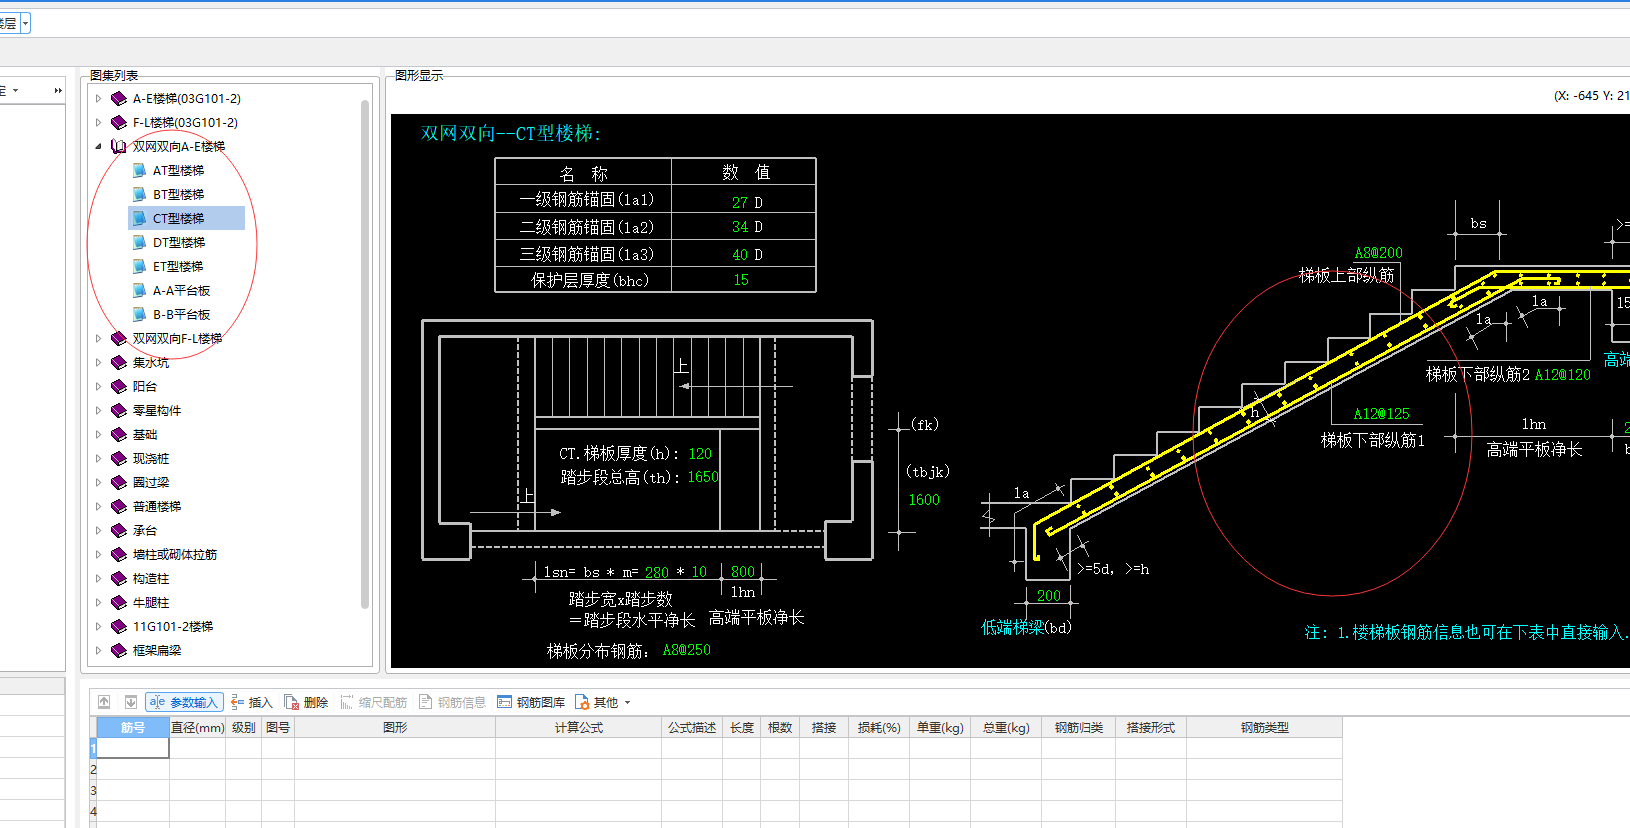
Task: Edit bottom longitudinal rebar 2 value A12@120
Action: pos(1563,375)
